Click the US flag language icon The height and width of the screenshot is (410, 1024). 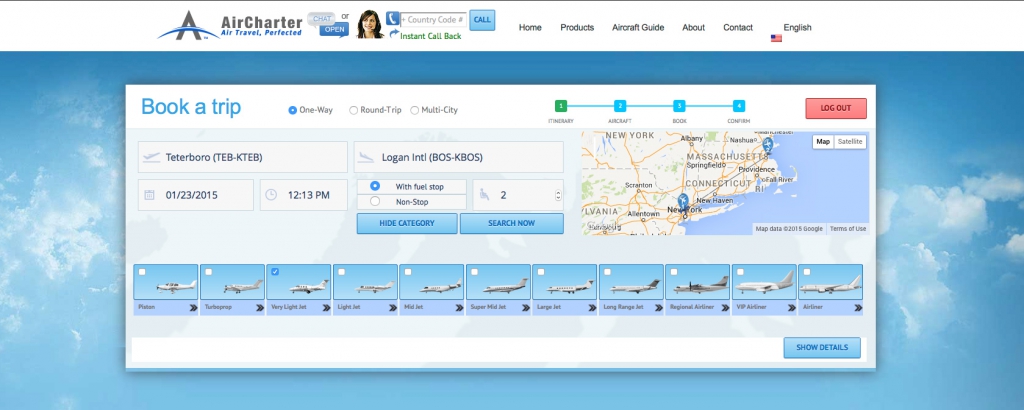point(776,39)
